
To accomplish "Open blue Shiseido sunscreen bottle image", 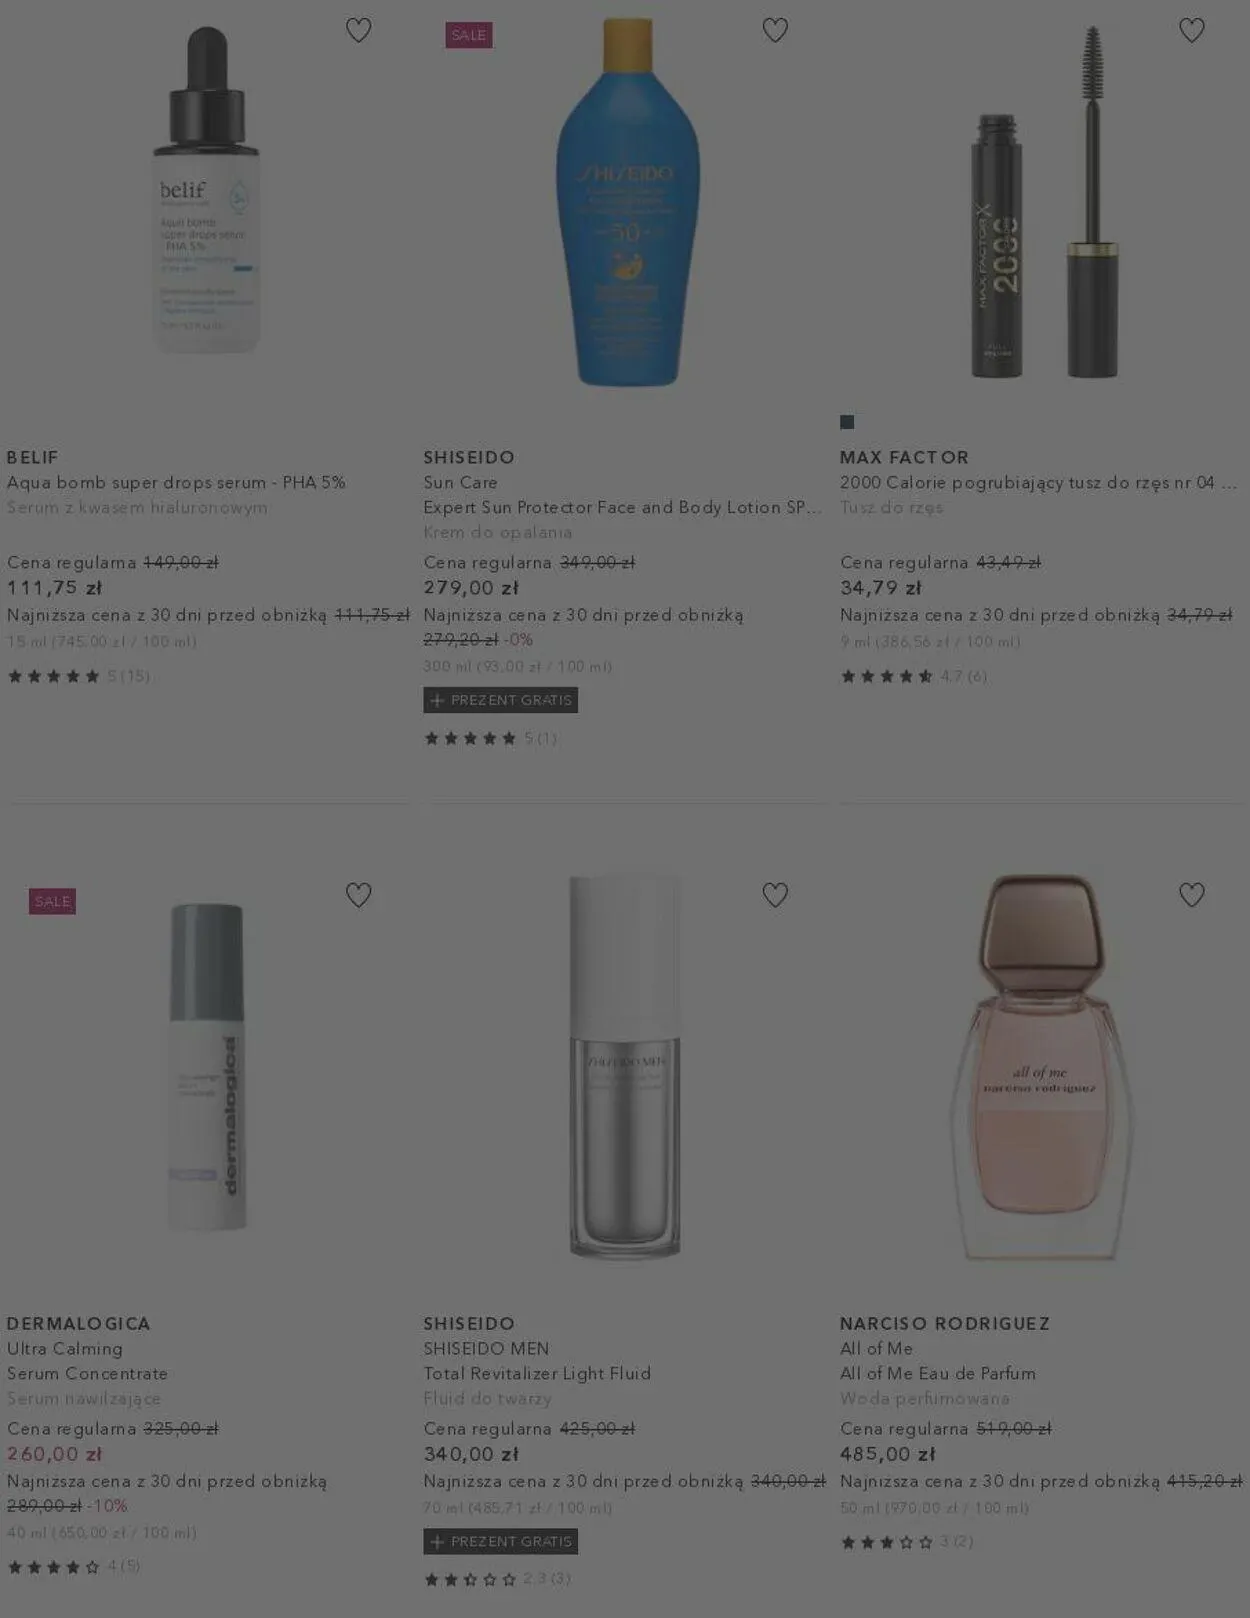I will [x=627, y=200].
